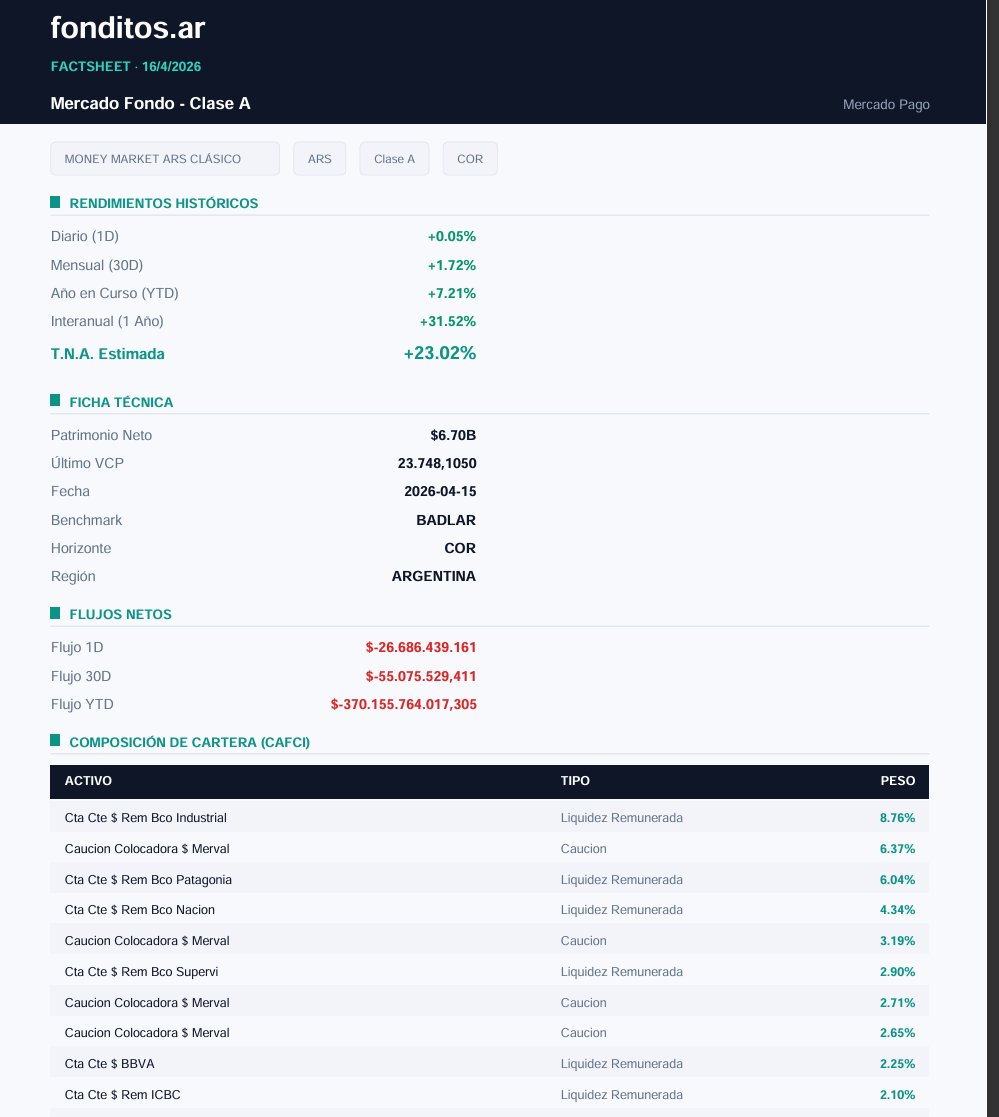The image size is (999, 1117).
Task: Click the FACTSHEET 16/4/2026 label
Action: (125, 66)
